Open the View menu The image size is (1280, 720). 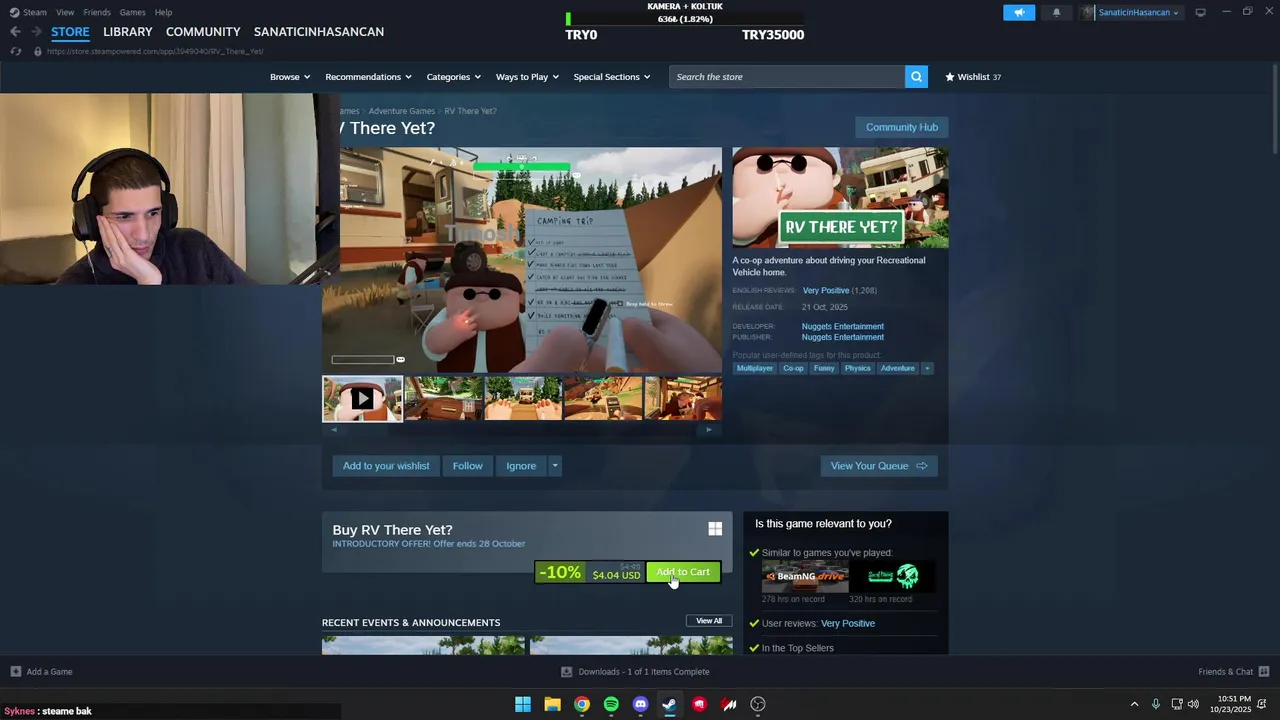point(65,12)
